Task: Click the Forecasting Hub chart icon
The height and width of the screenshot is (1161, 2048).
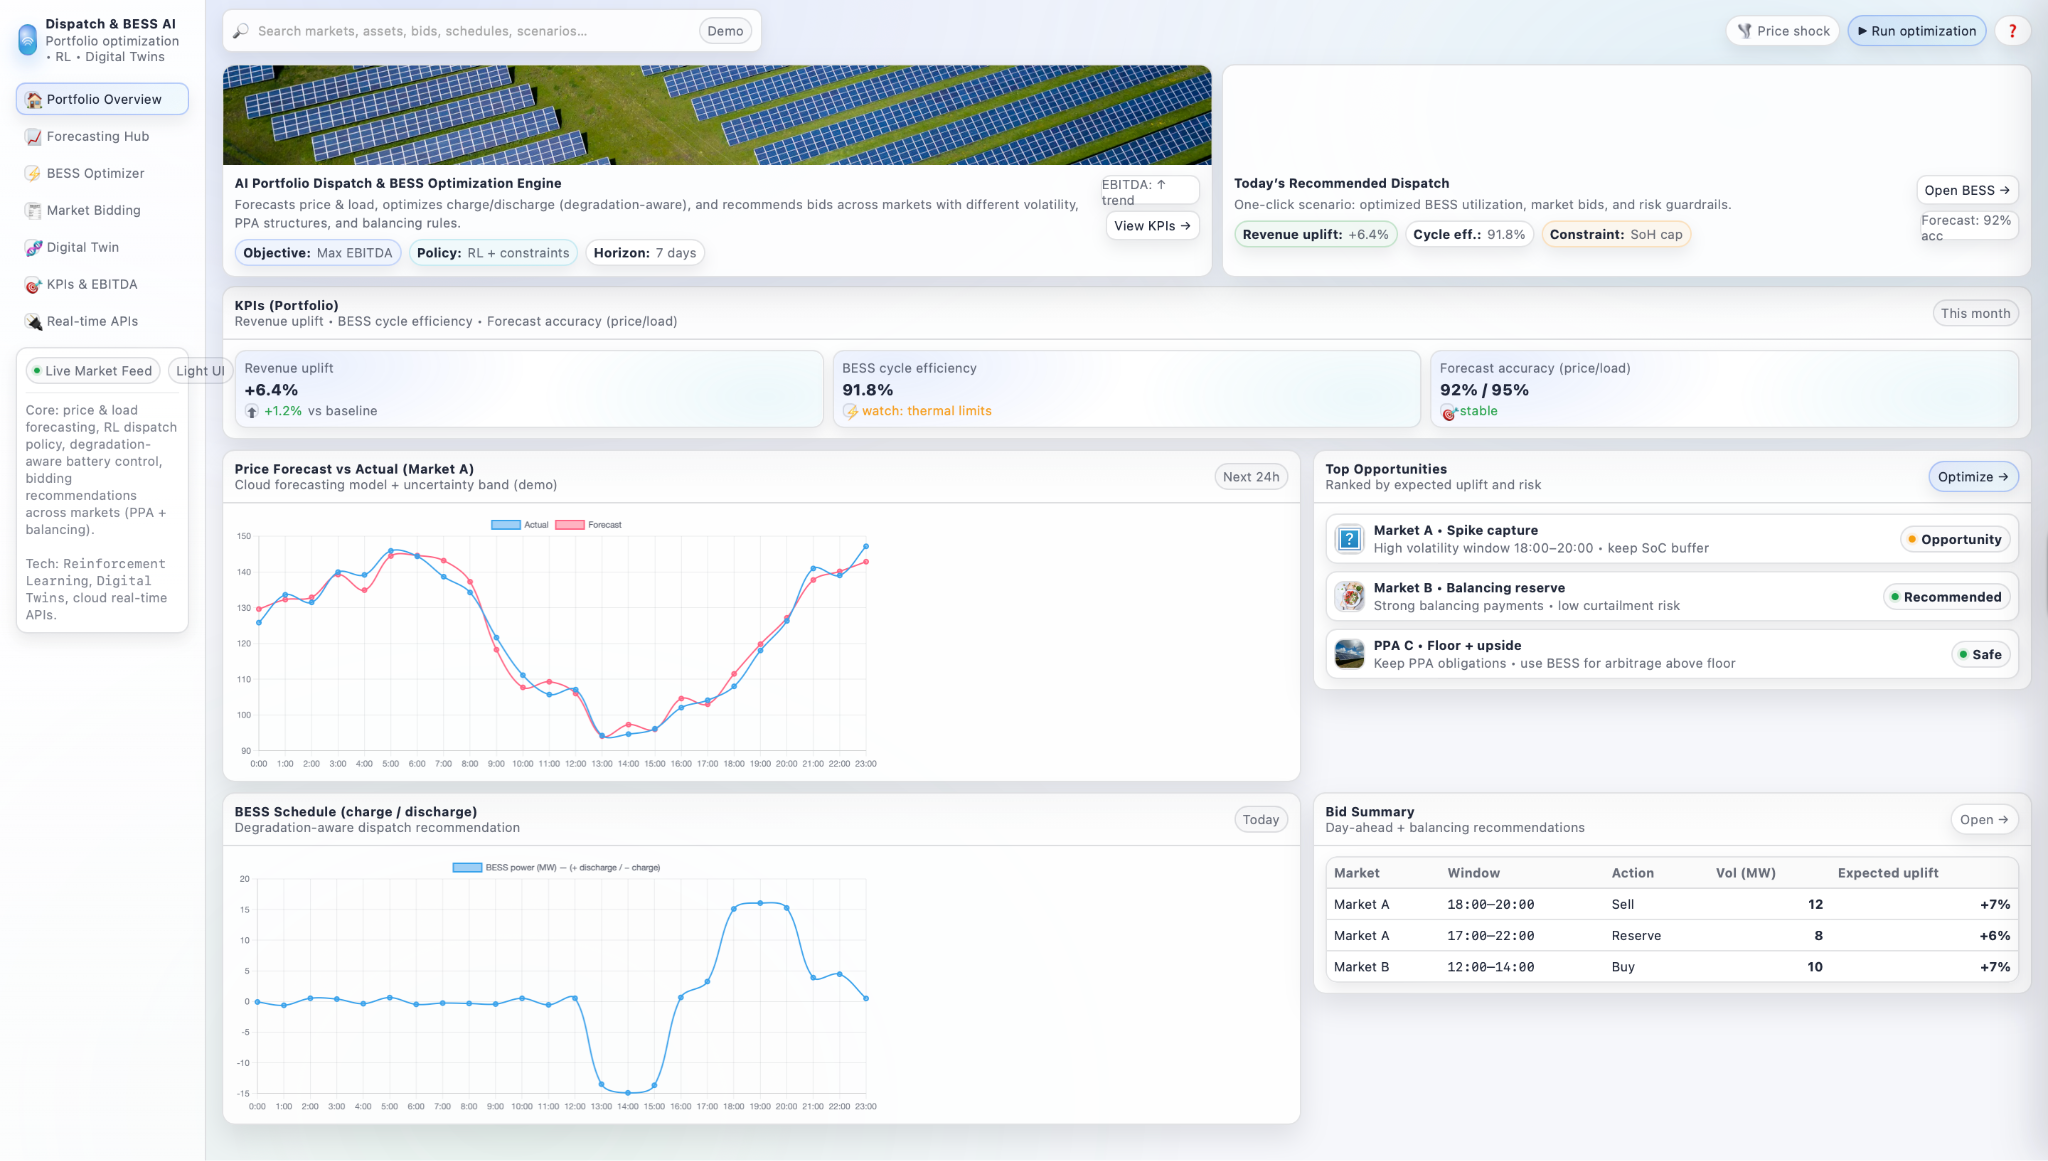Action: click(x=33, y=137)
